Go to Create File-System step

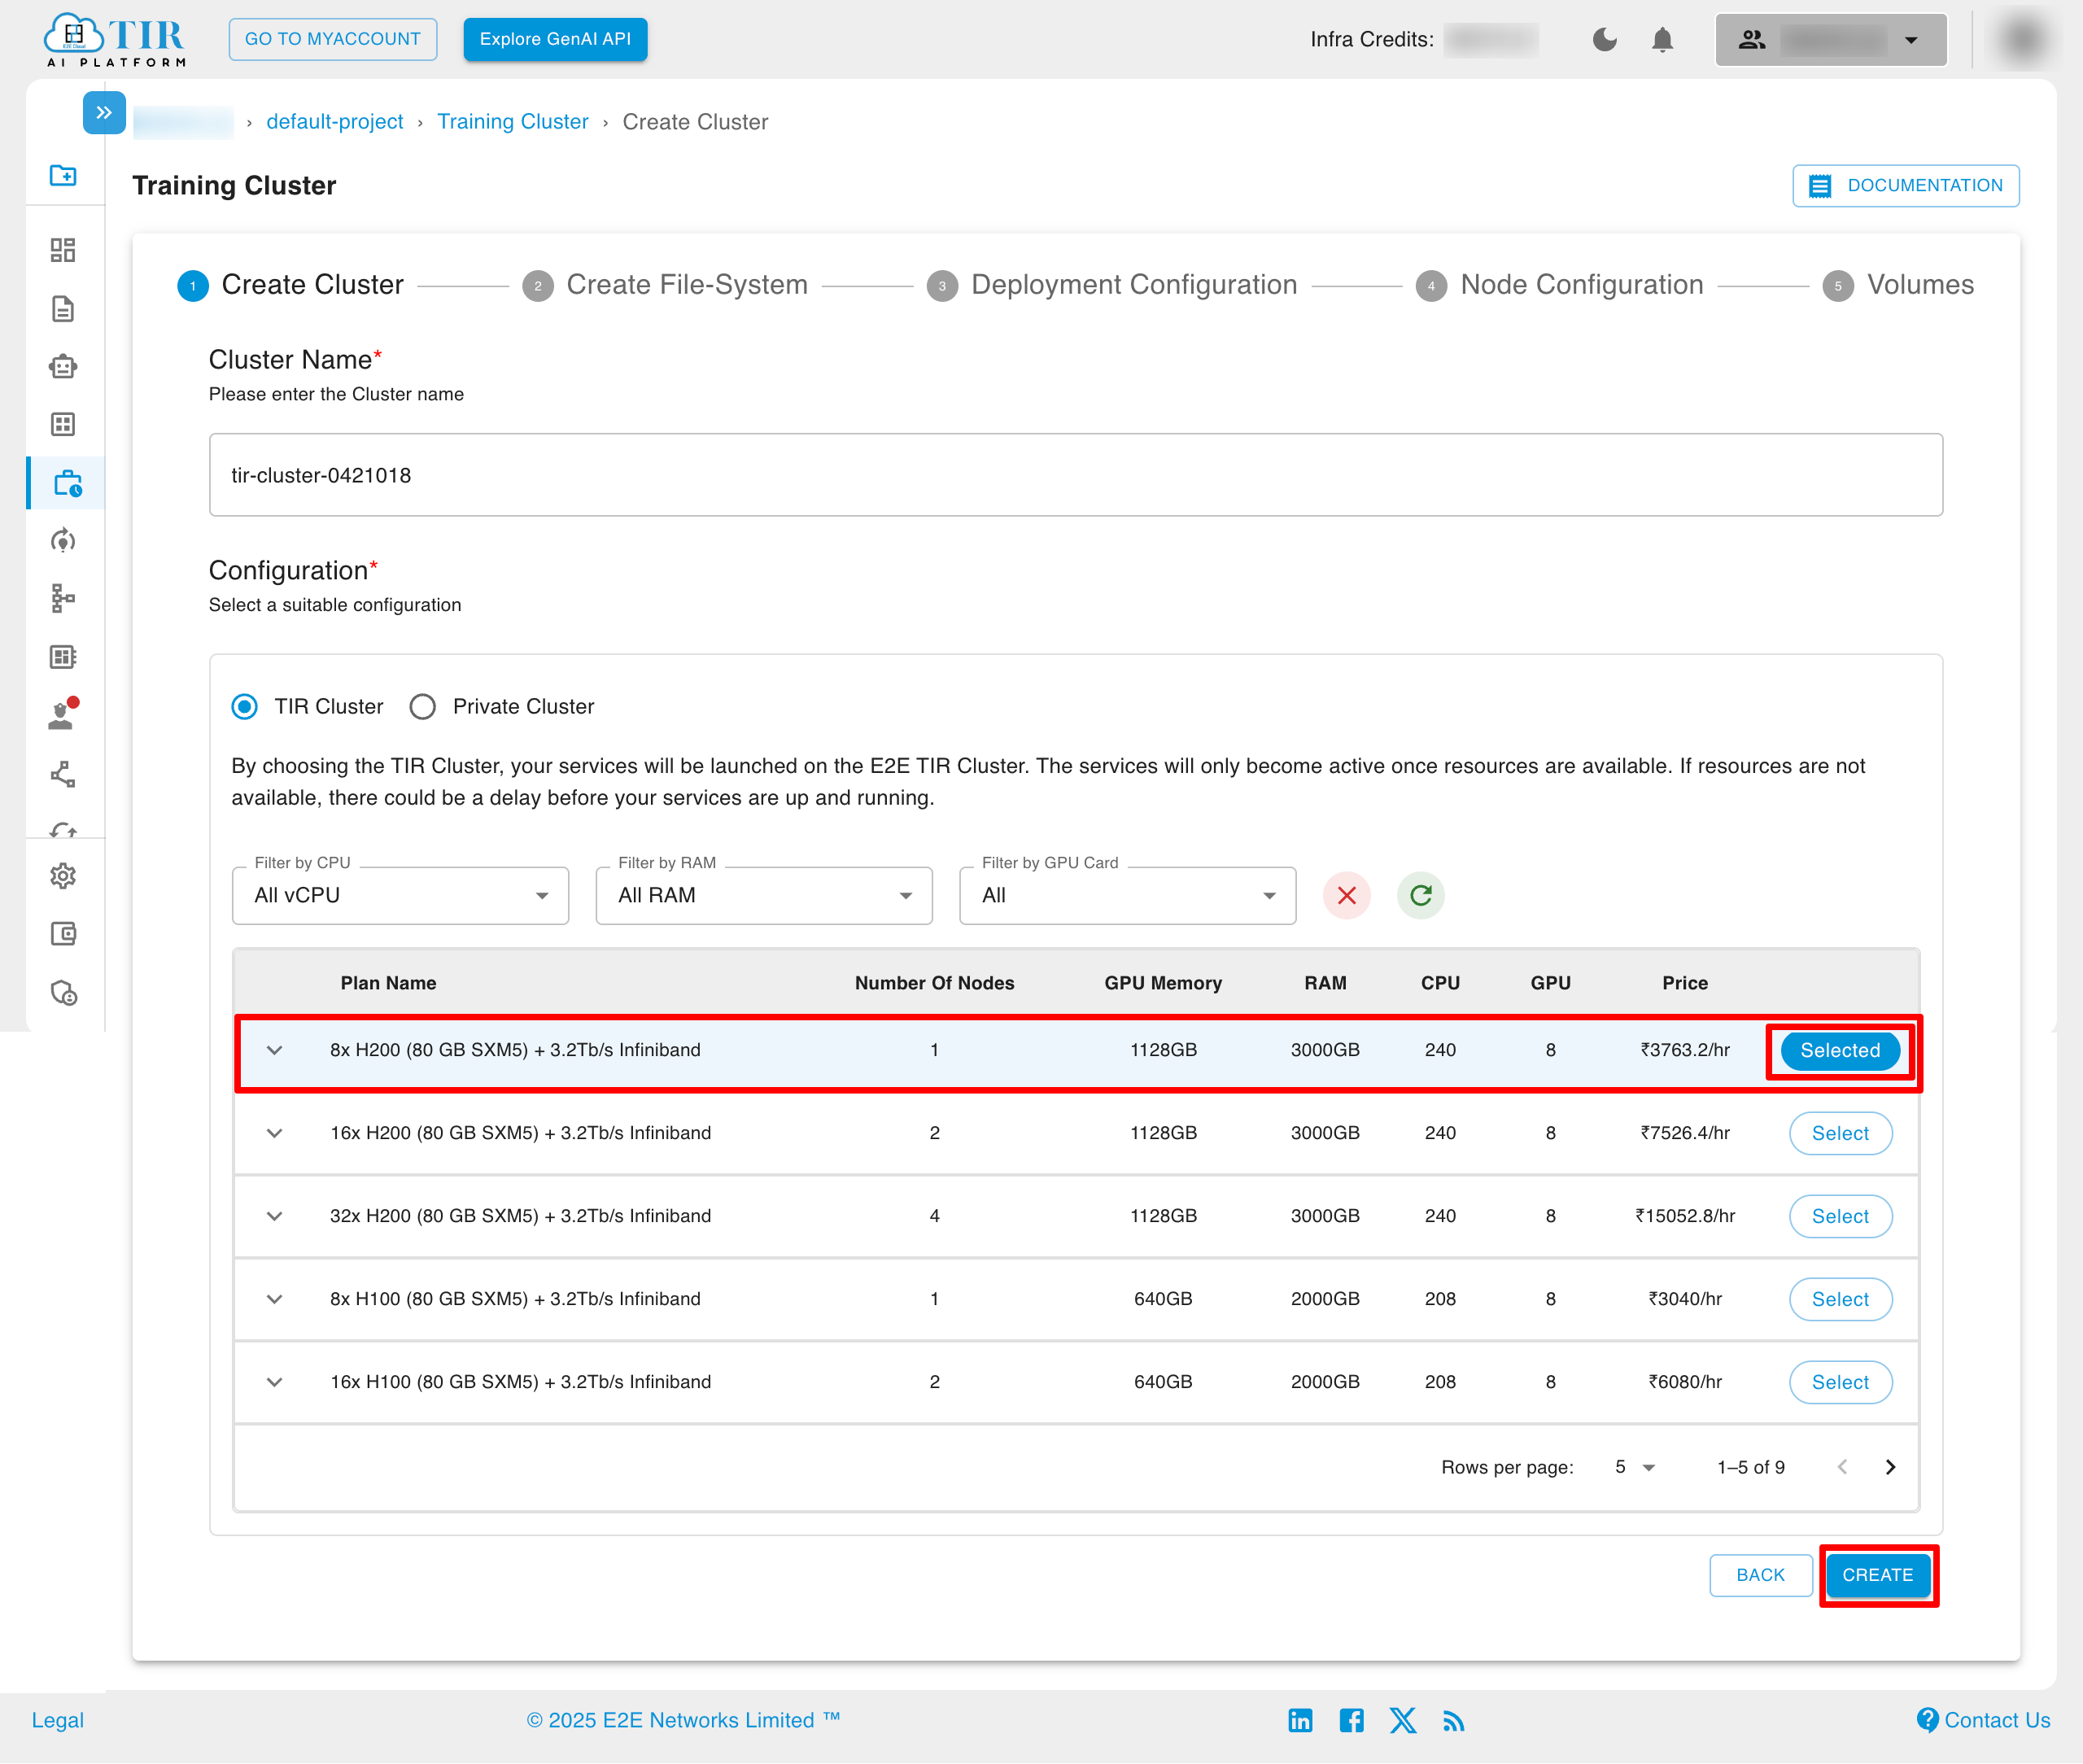point(665,285)
